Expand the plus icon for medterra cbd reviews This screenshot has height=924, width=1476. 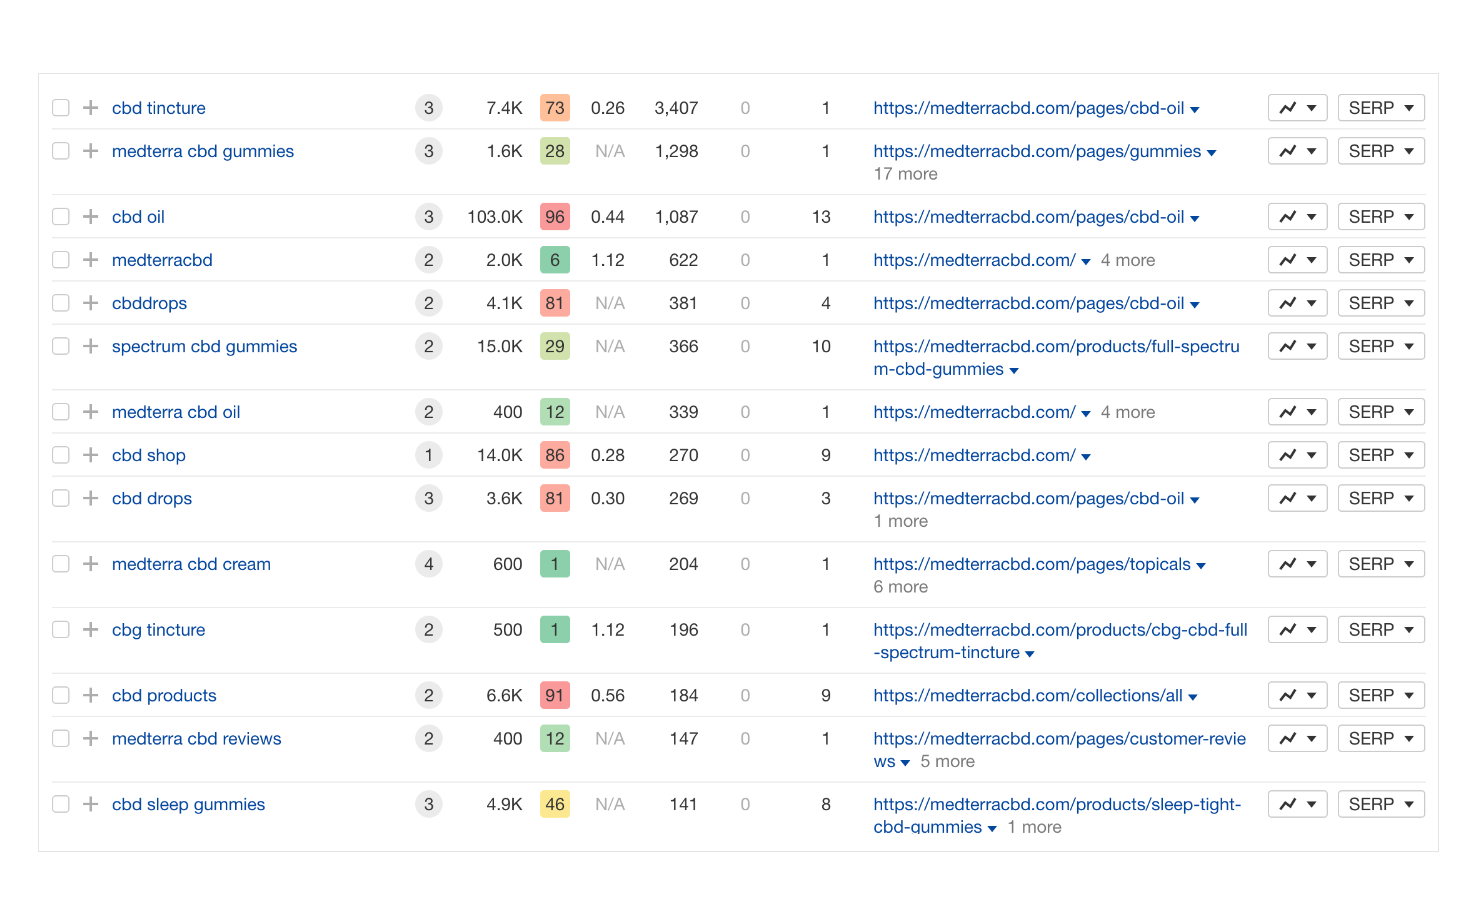91,739
